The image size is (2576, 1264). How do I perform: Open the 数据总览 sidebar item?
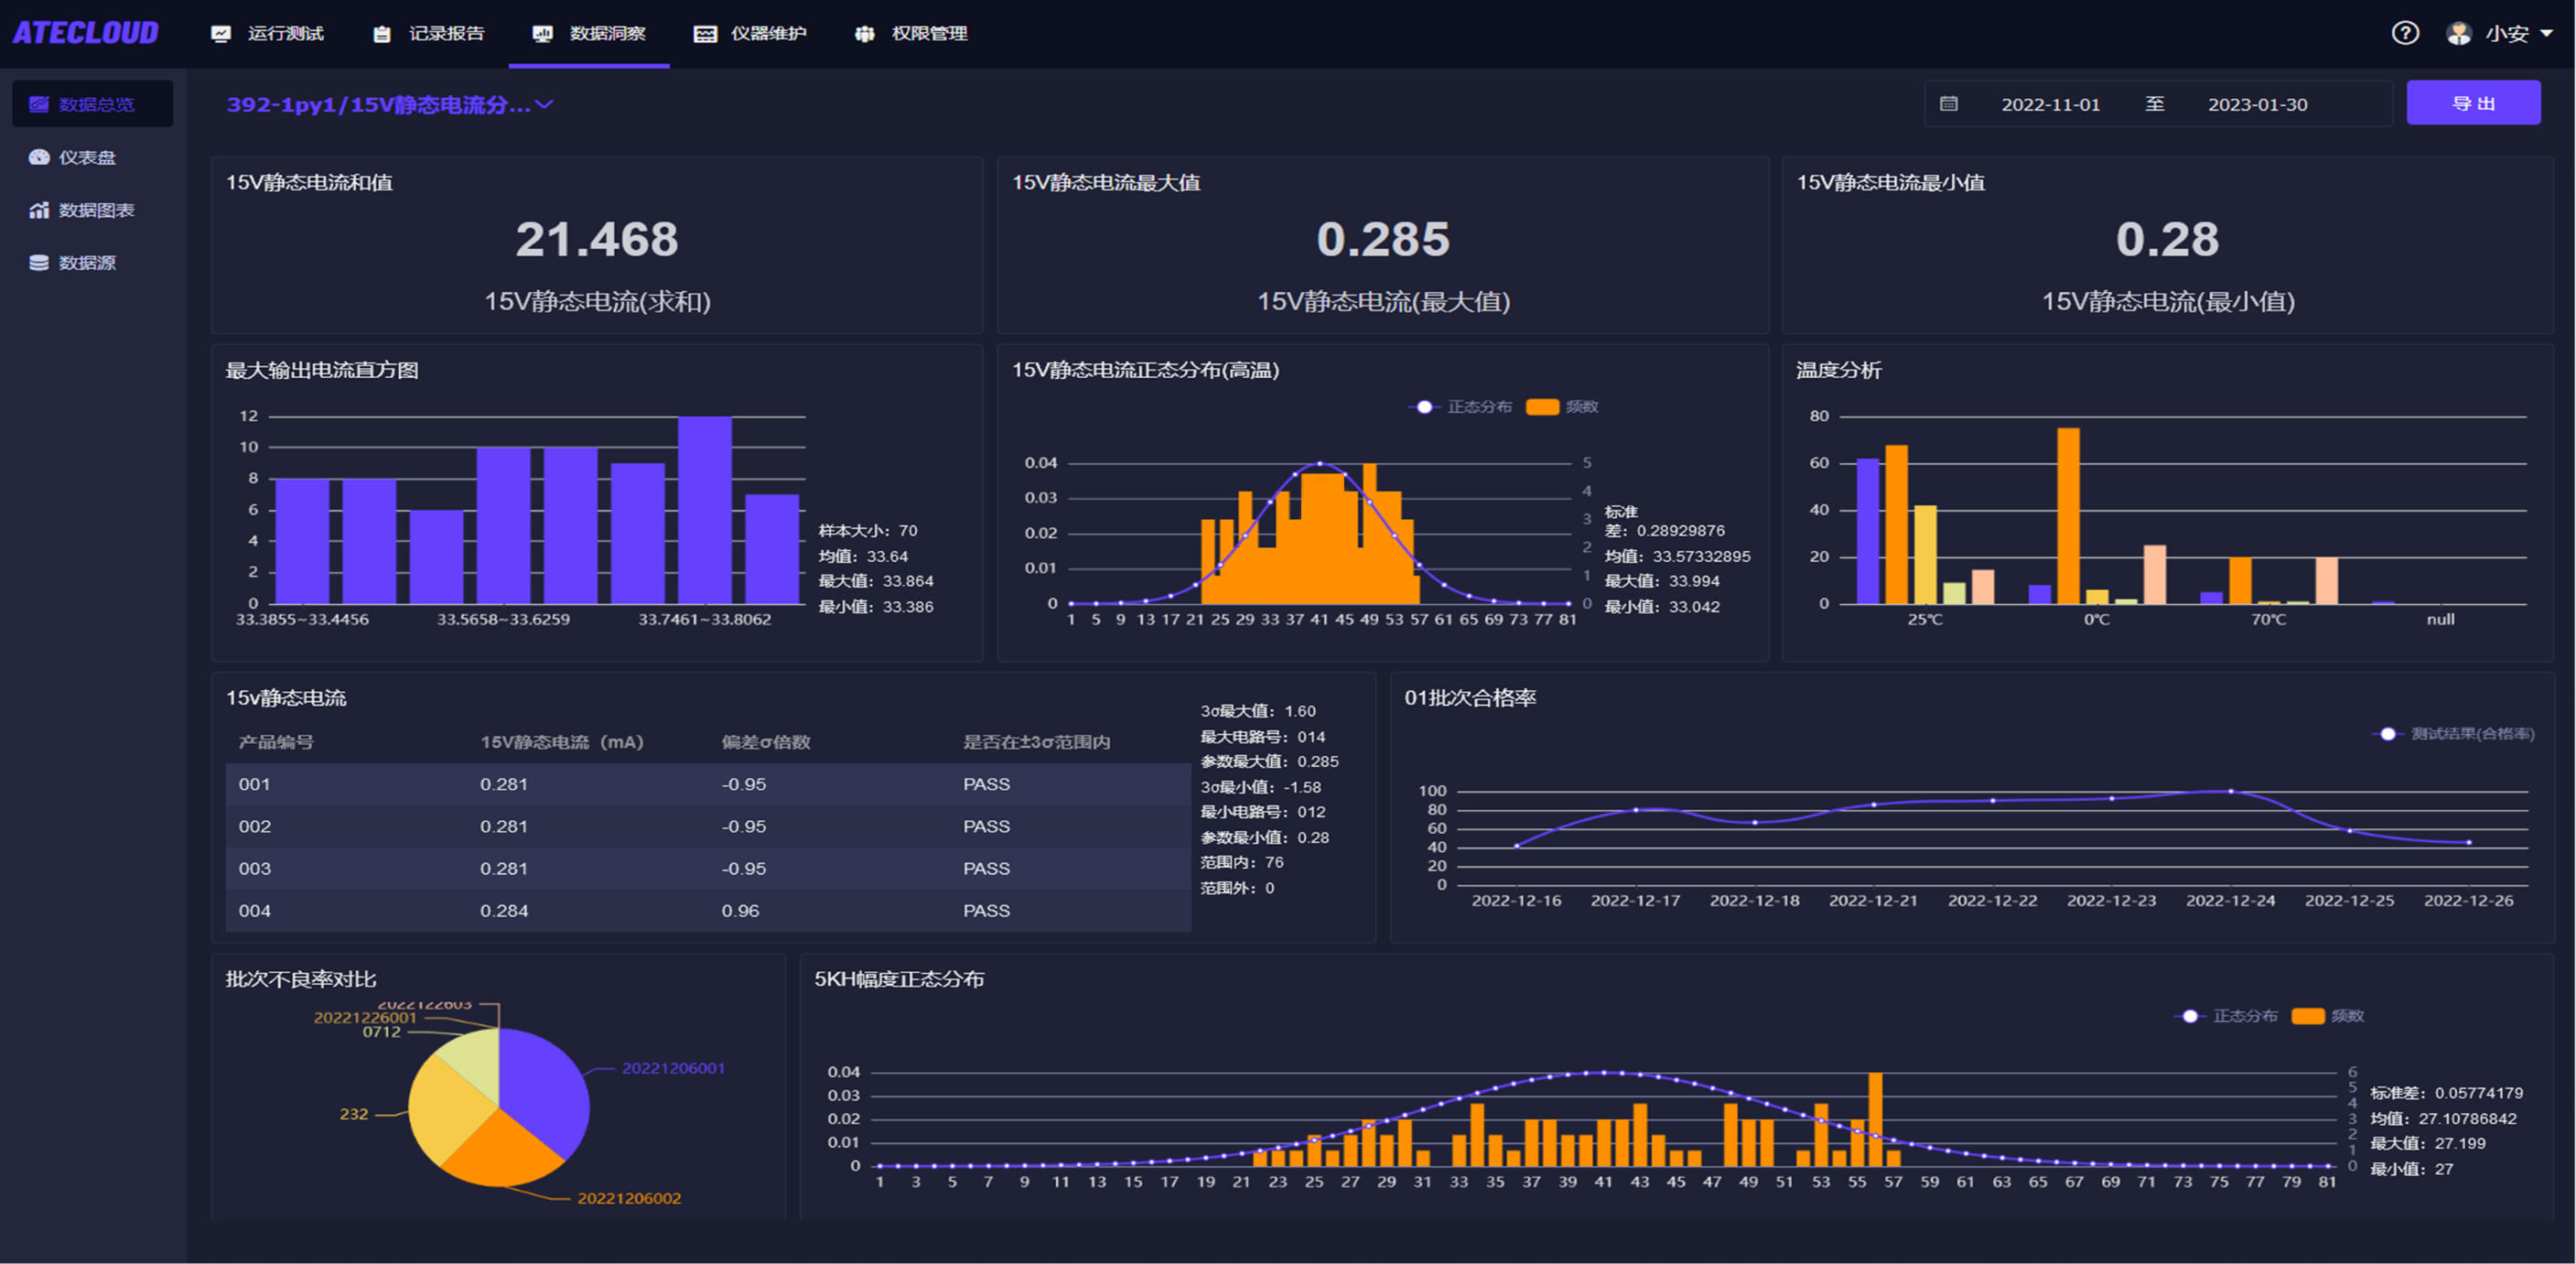[92, 104]
